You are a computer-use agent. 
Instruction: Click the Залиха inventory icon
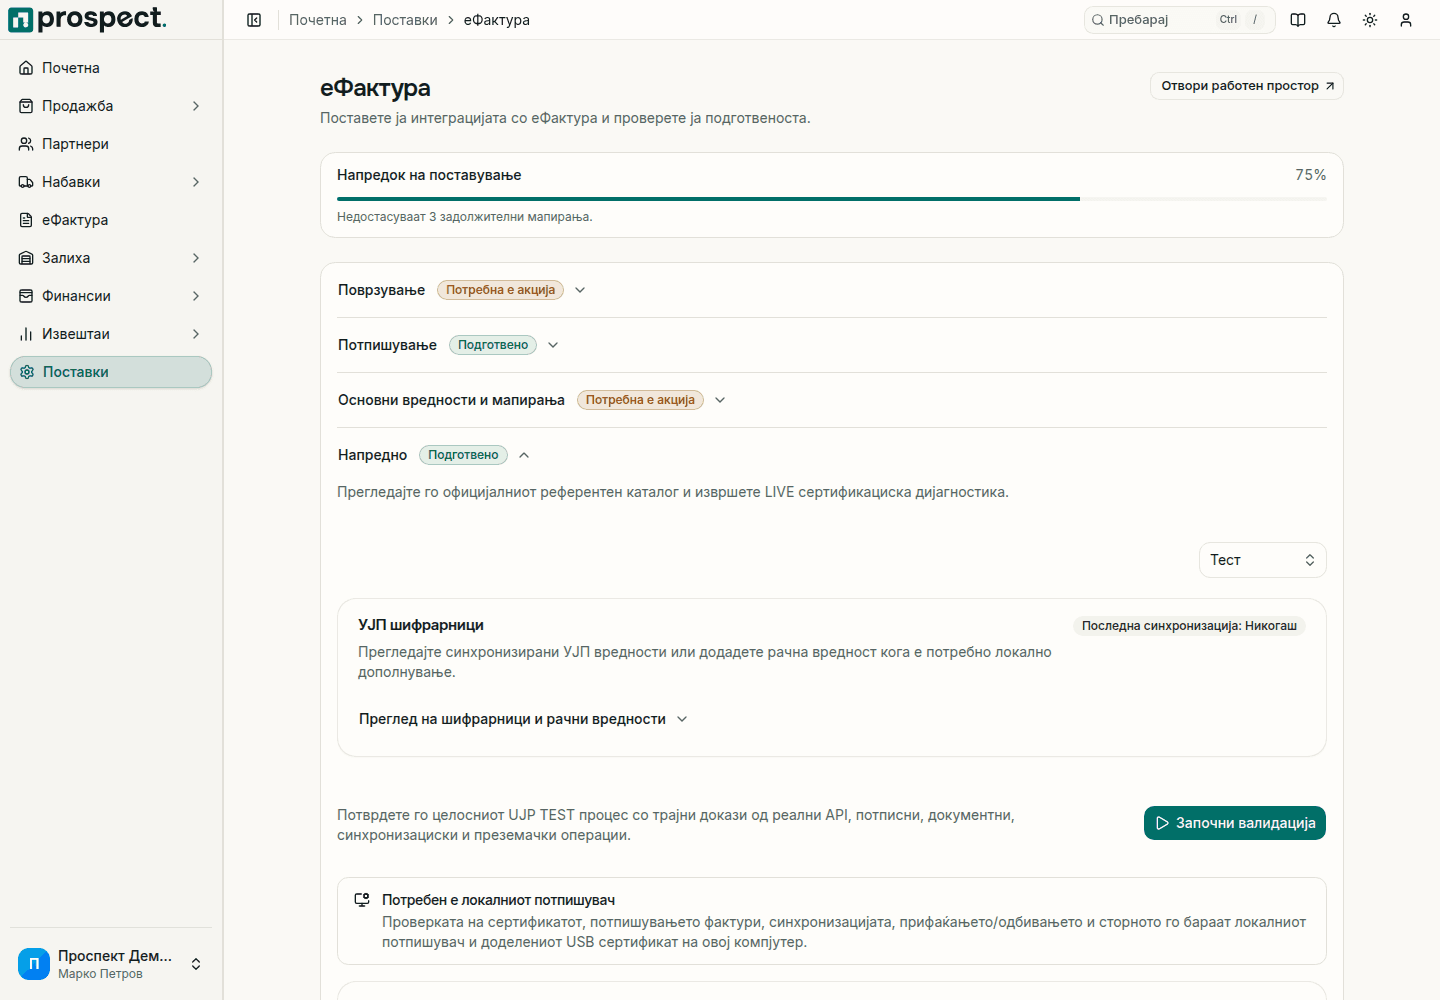26,258
